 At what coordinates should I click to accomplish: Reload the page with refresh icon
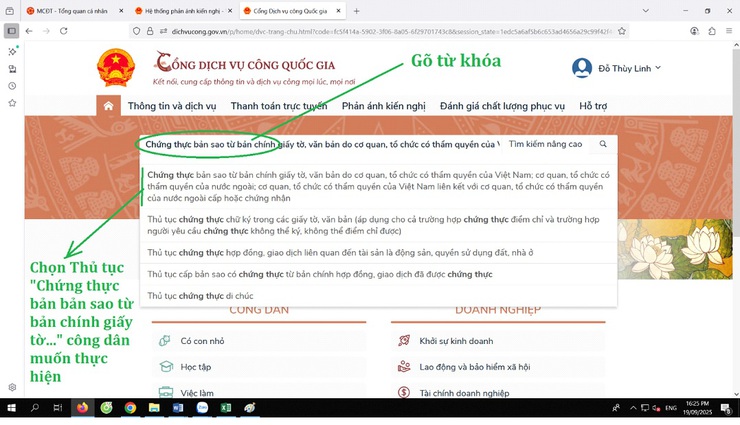(x=64, y=31)
